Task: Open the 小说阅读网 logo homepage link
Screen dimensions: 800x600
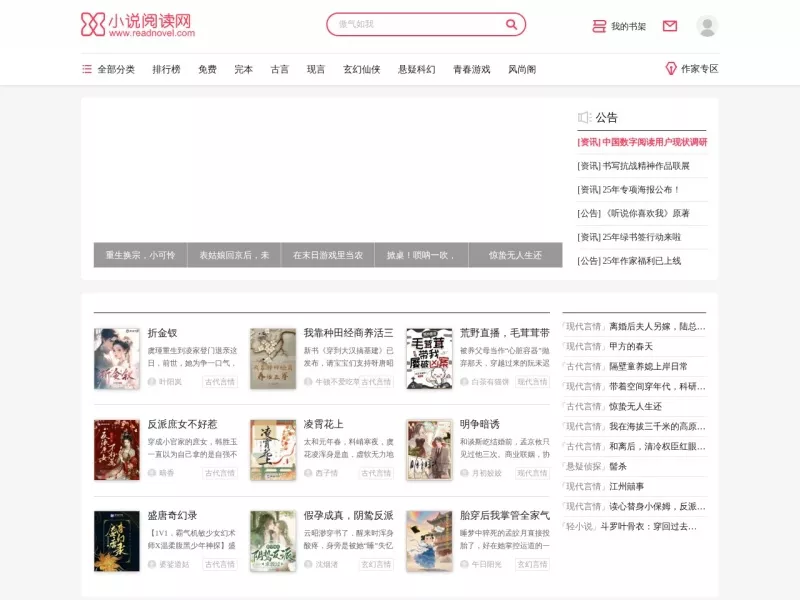Action: [138, 24]
